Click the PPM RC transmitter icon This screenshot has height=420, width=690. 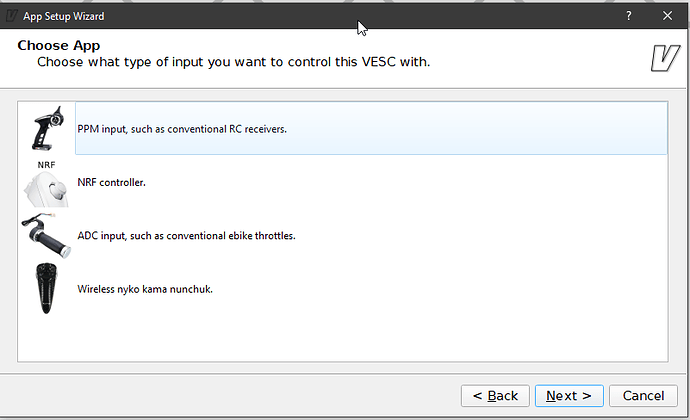point(47,127)
